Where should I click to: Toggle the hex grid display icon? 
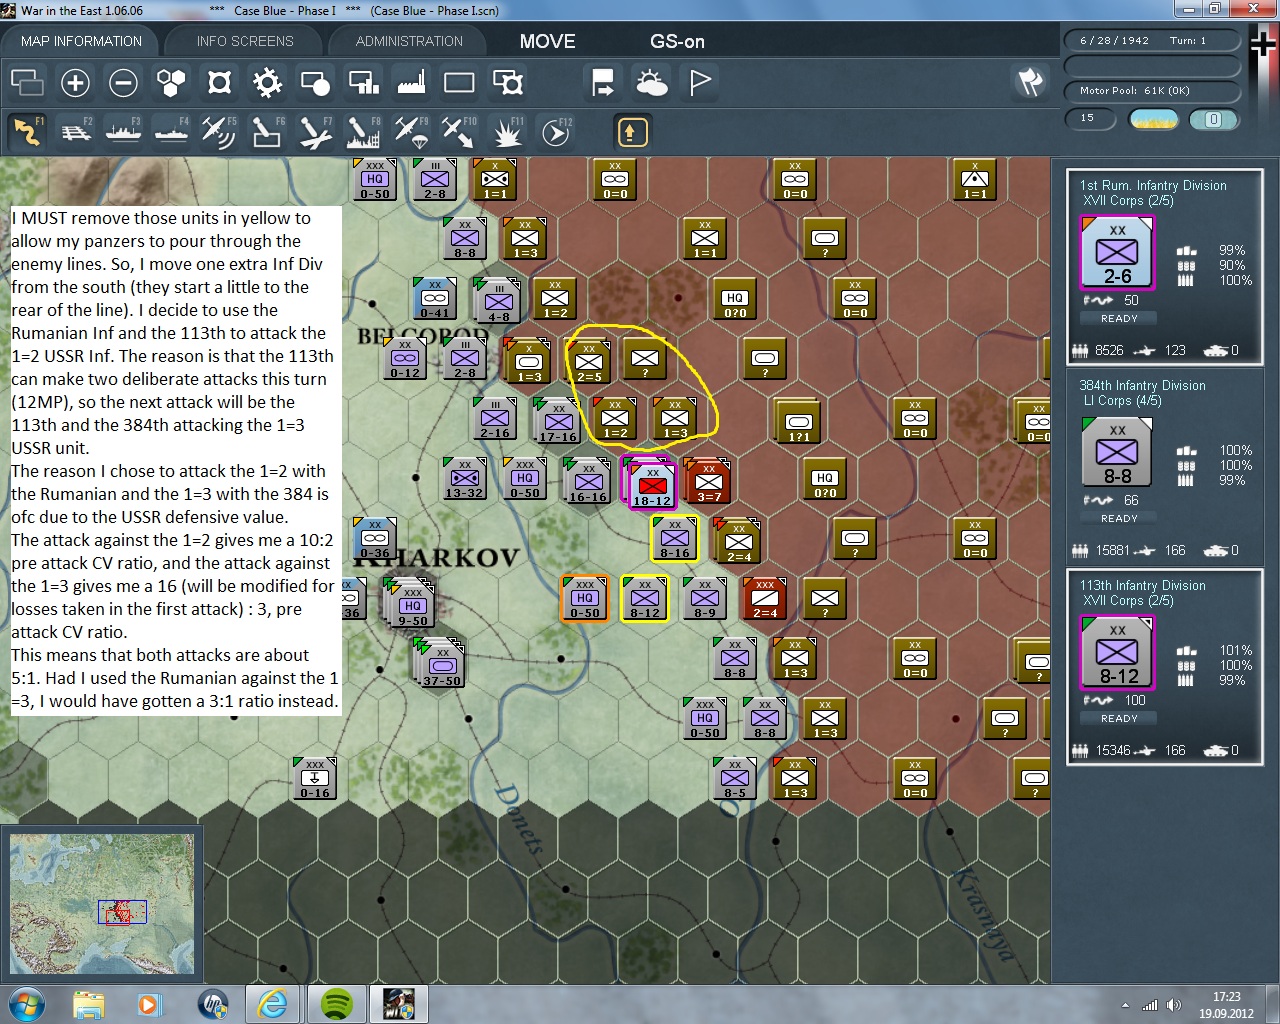tap(171, 82)
